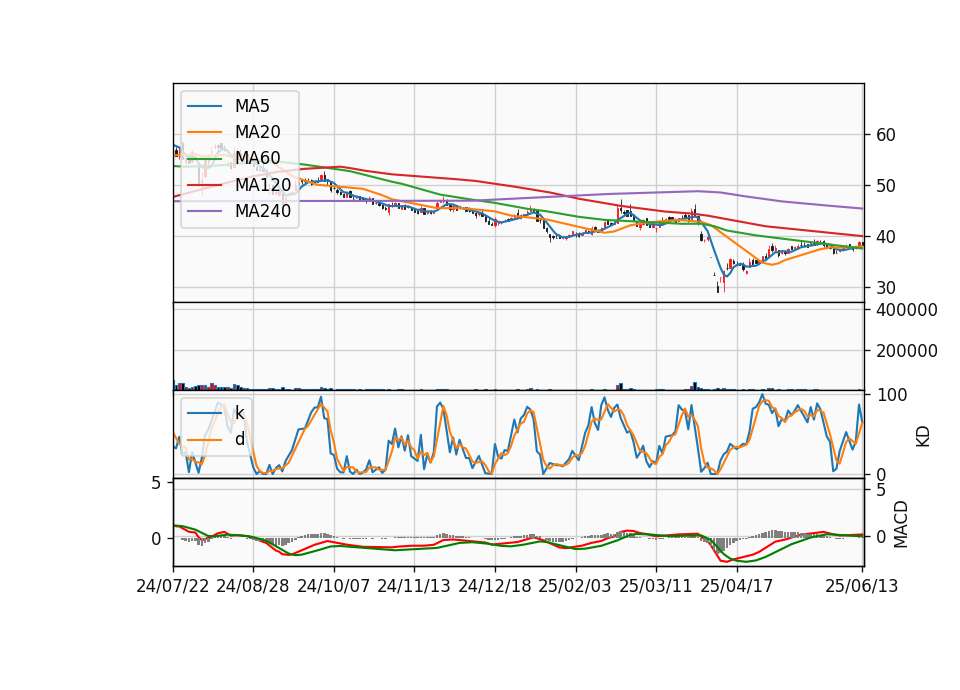Click the 40 price axis tick

tap(885, 236)
